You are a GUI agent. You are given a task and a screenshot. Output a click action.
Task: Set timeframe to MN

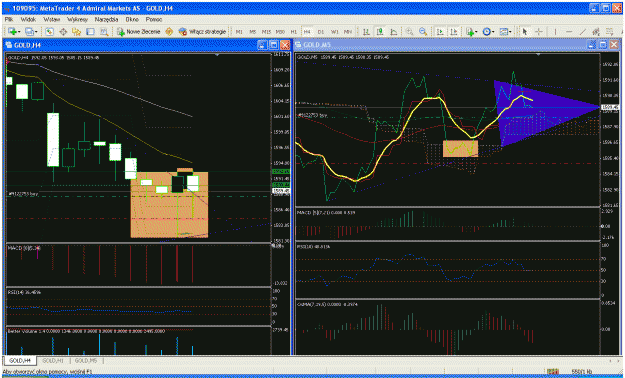[x=348, y=32]
